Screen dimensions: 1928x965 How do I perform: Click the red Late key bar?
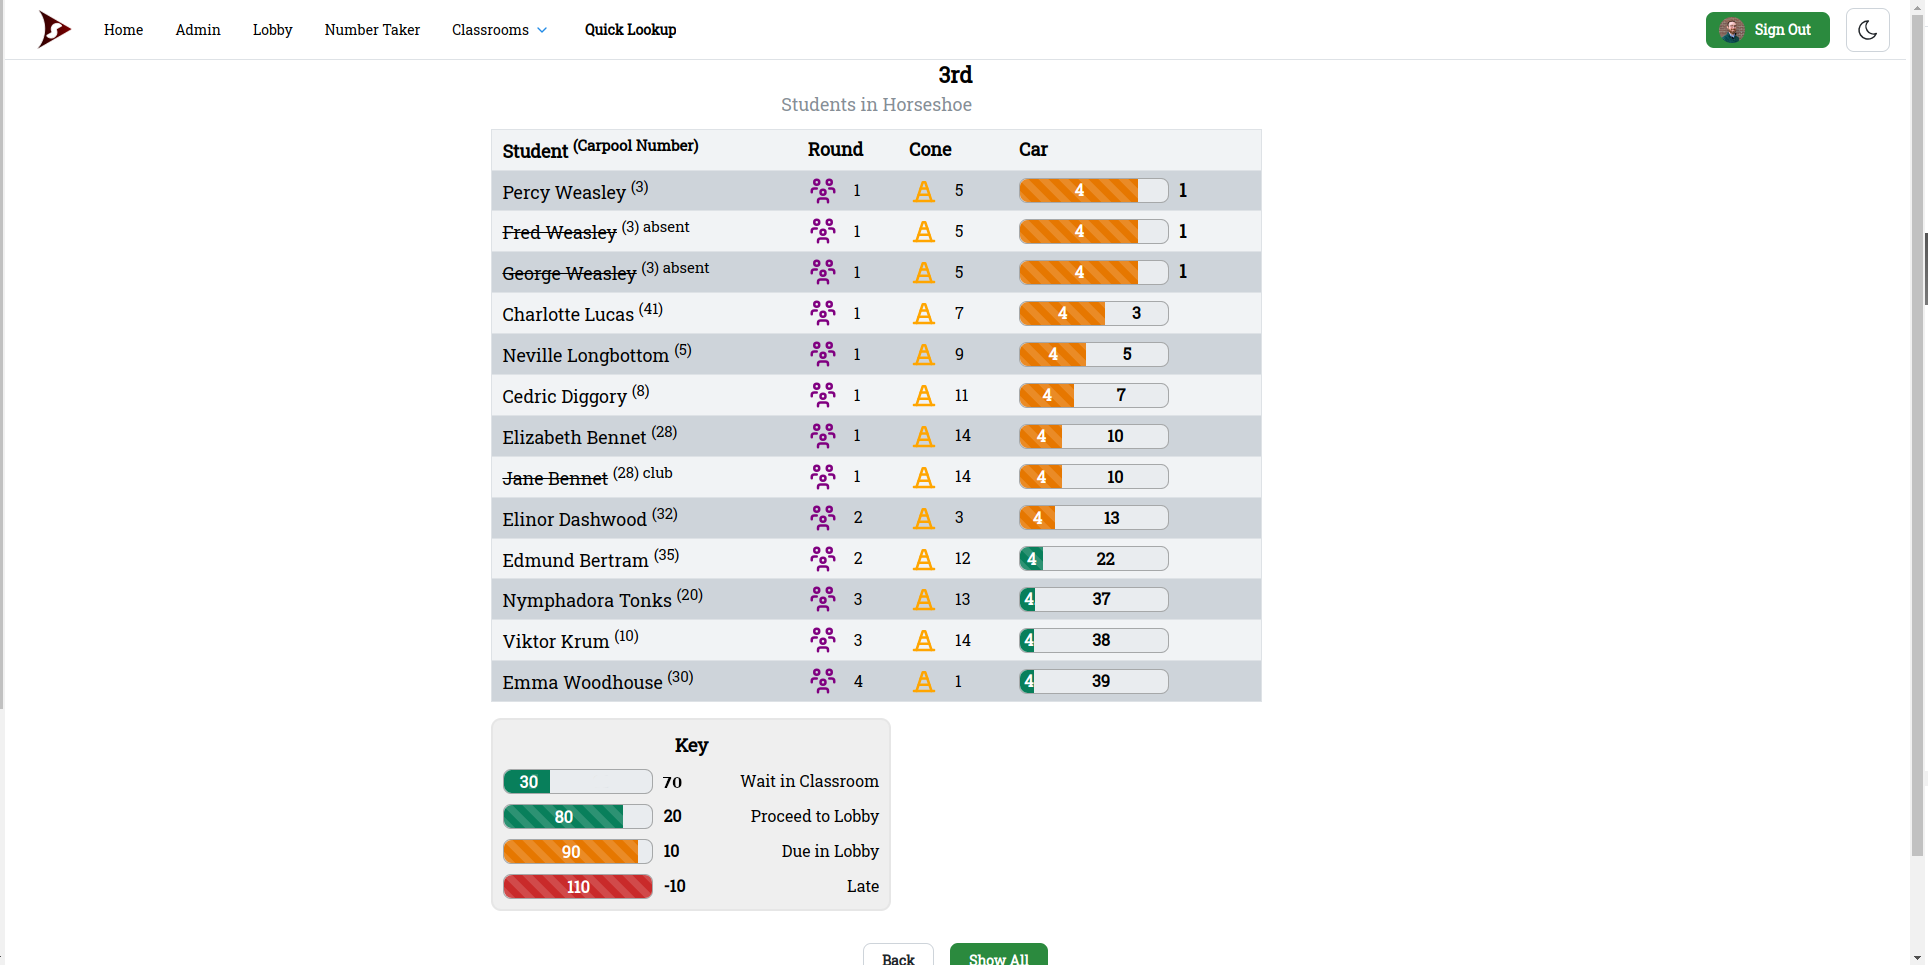577,887
